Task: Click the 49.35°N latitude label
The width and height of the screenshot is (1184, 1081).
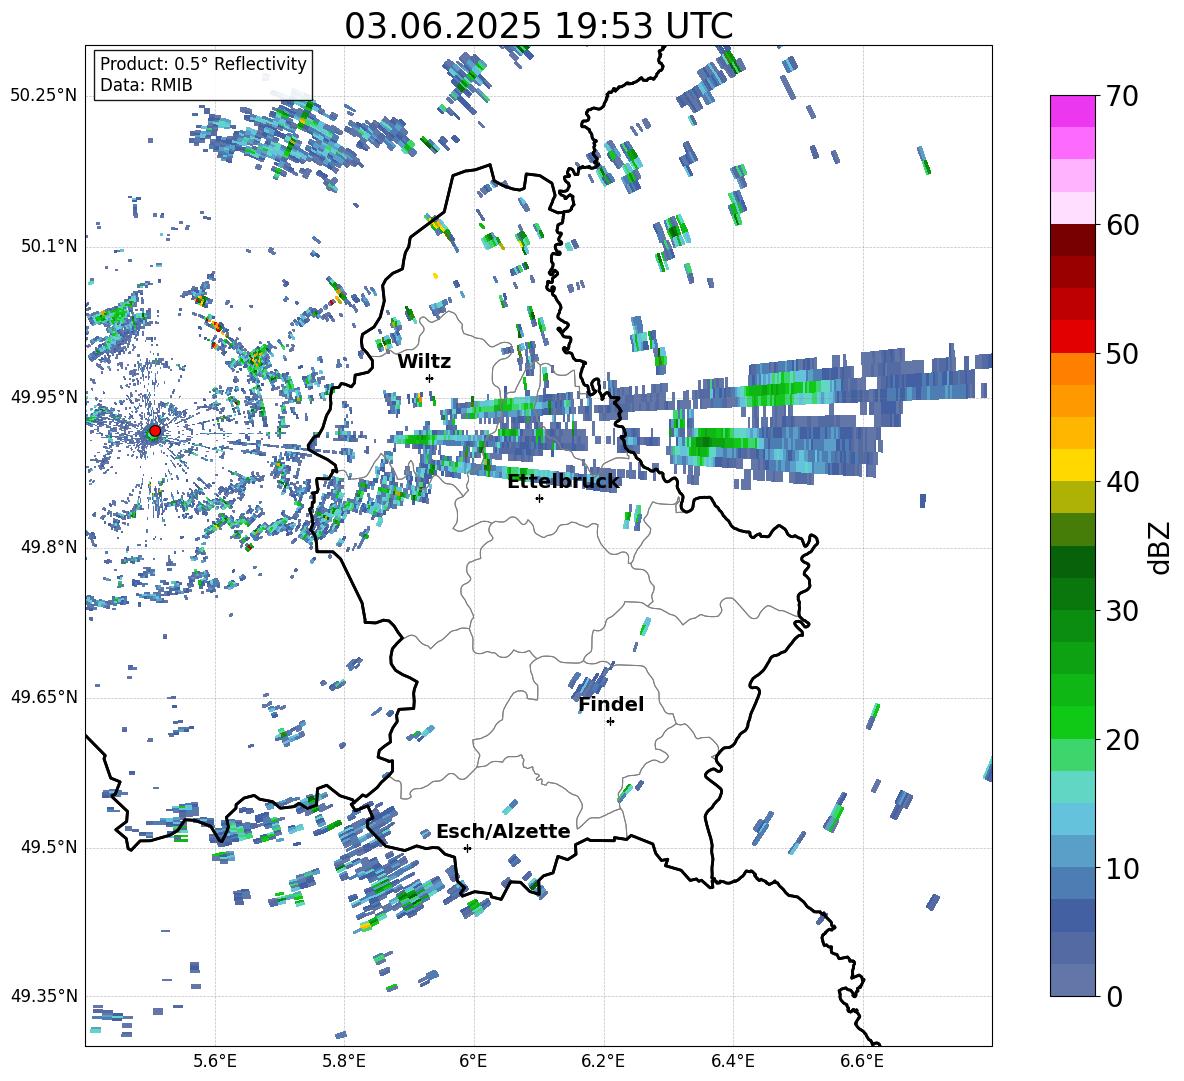Action: pos(44,996)
